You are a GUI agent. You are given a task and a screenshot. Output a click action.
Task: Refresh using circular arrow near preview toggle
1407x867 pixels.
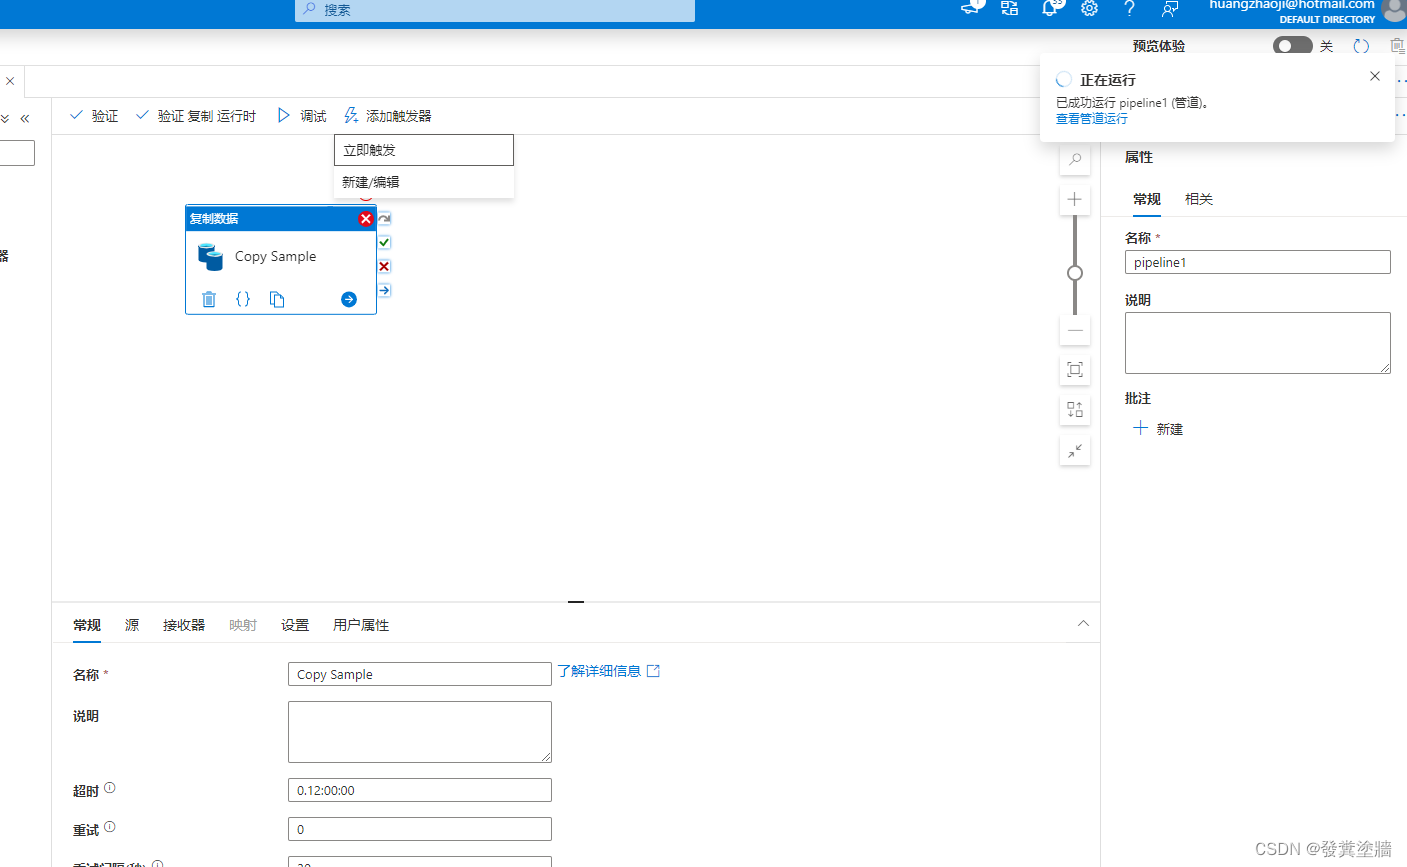coord(1361,46)
